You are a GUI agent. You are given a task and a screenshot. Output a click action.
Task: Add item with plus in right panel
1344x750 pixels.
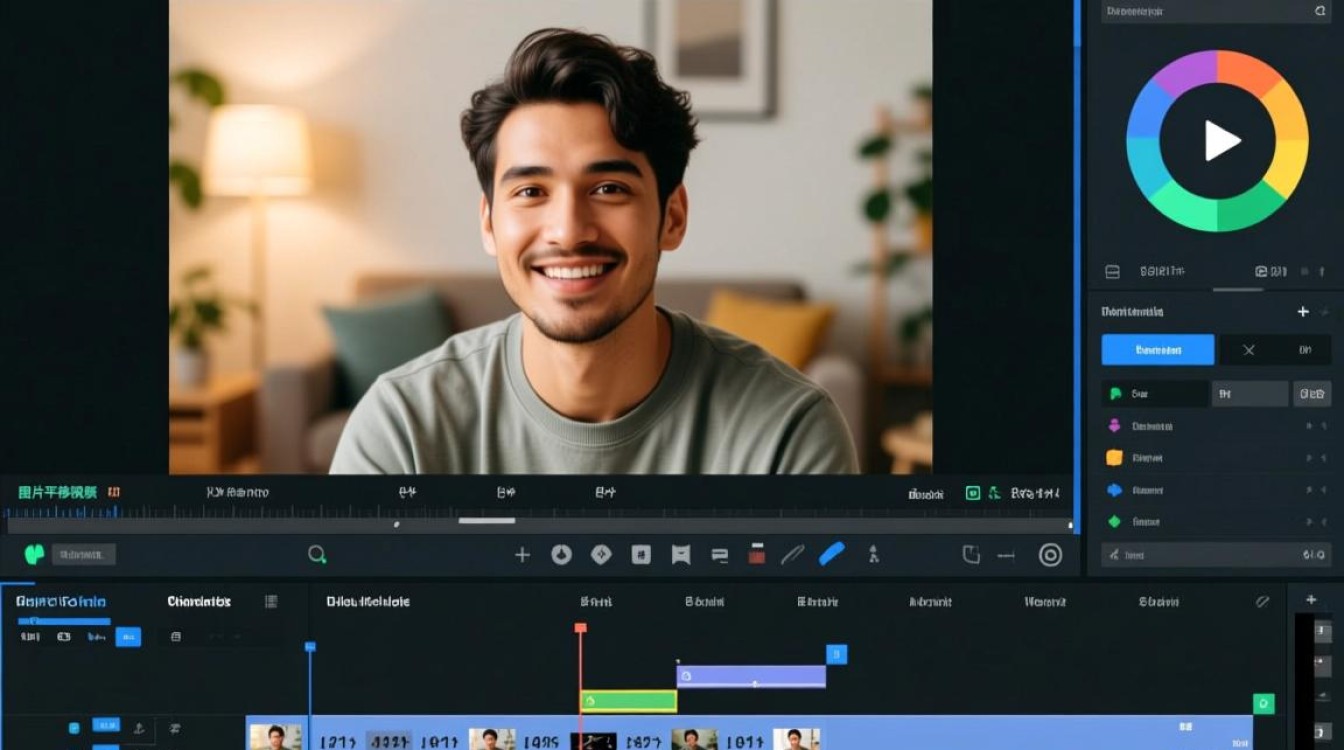(1303, 312)
